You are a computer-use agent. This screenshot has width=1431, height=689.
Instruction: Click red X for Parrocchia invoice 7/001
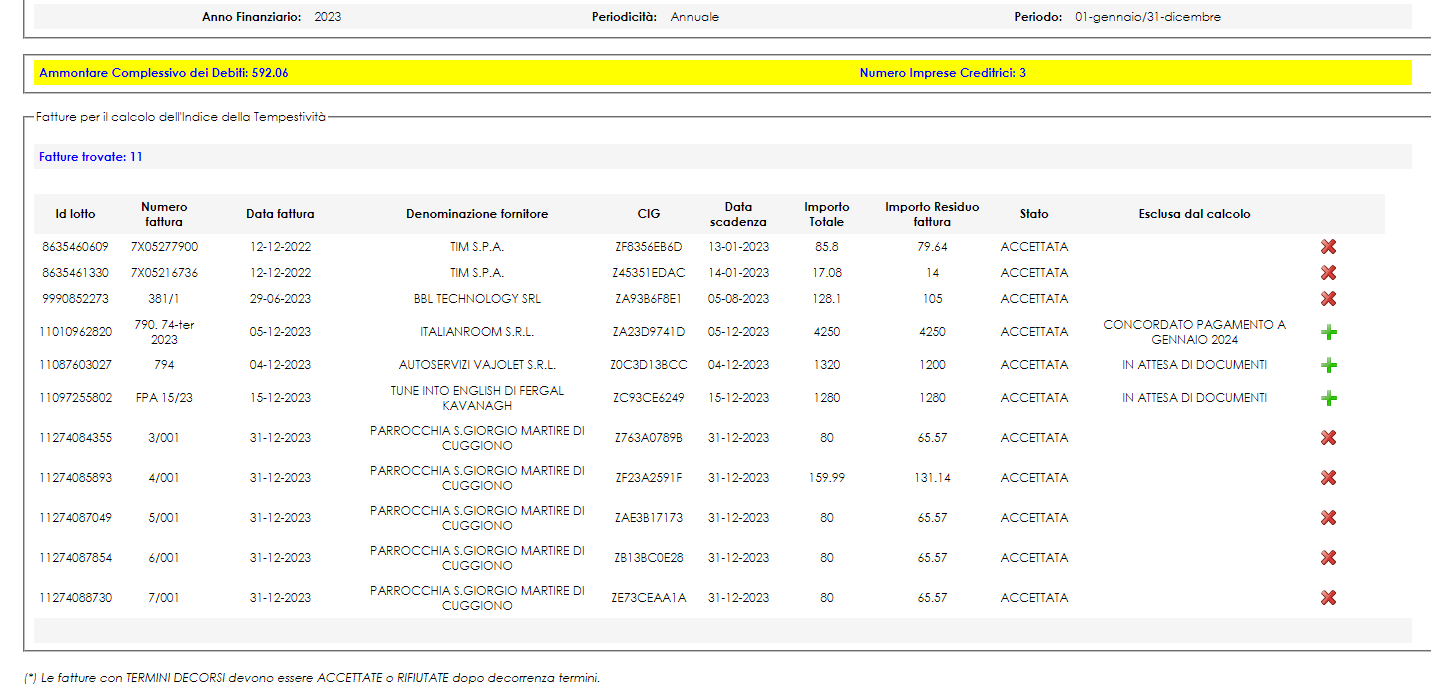pyautogui.click(x=1328, y=598)
